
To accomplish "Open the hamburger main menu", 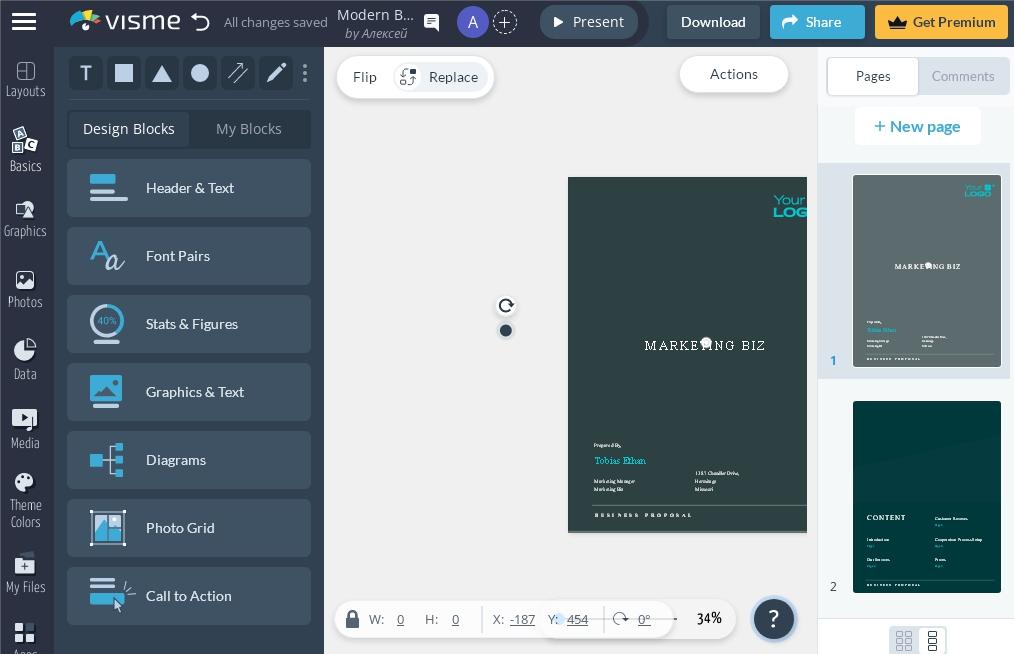I will (24, 21).
